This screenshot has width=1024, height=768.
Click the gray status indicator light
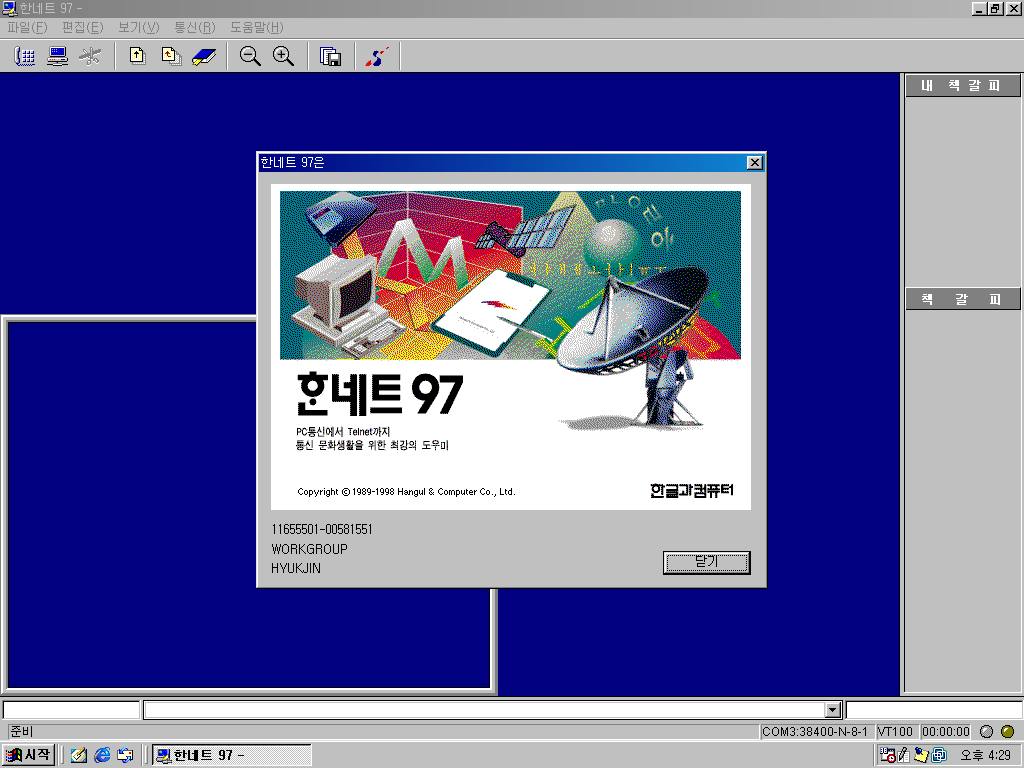(987, 731)
